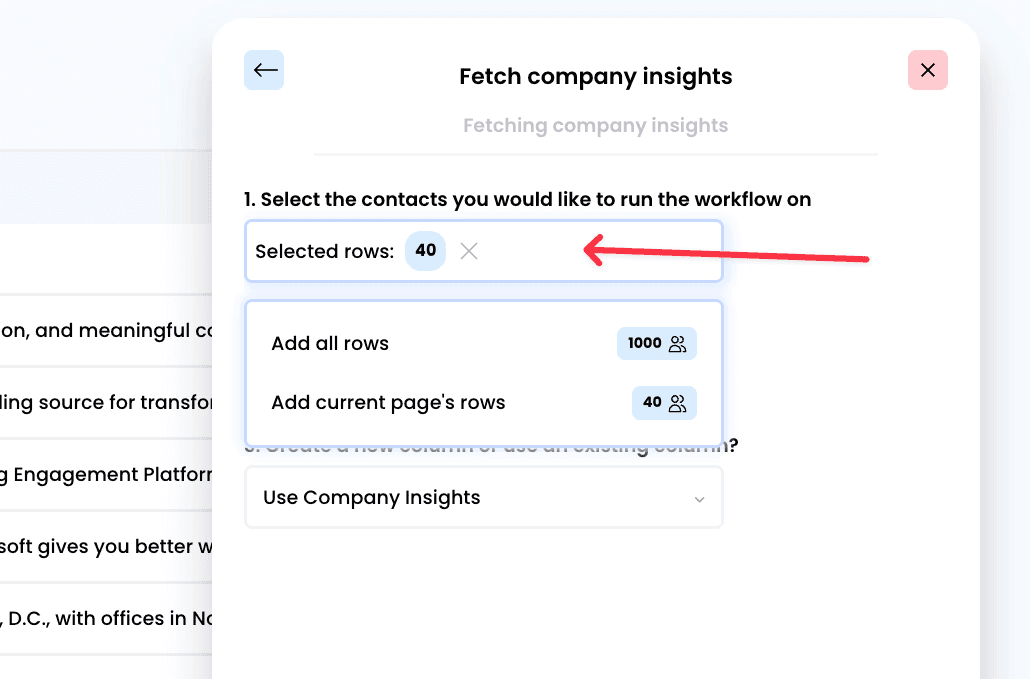The image size is (1030, 679).
Task: Focus the Selected rows input field
Action: coord(484,251)
